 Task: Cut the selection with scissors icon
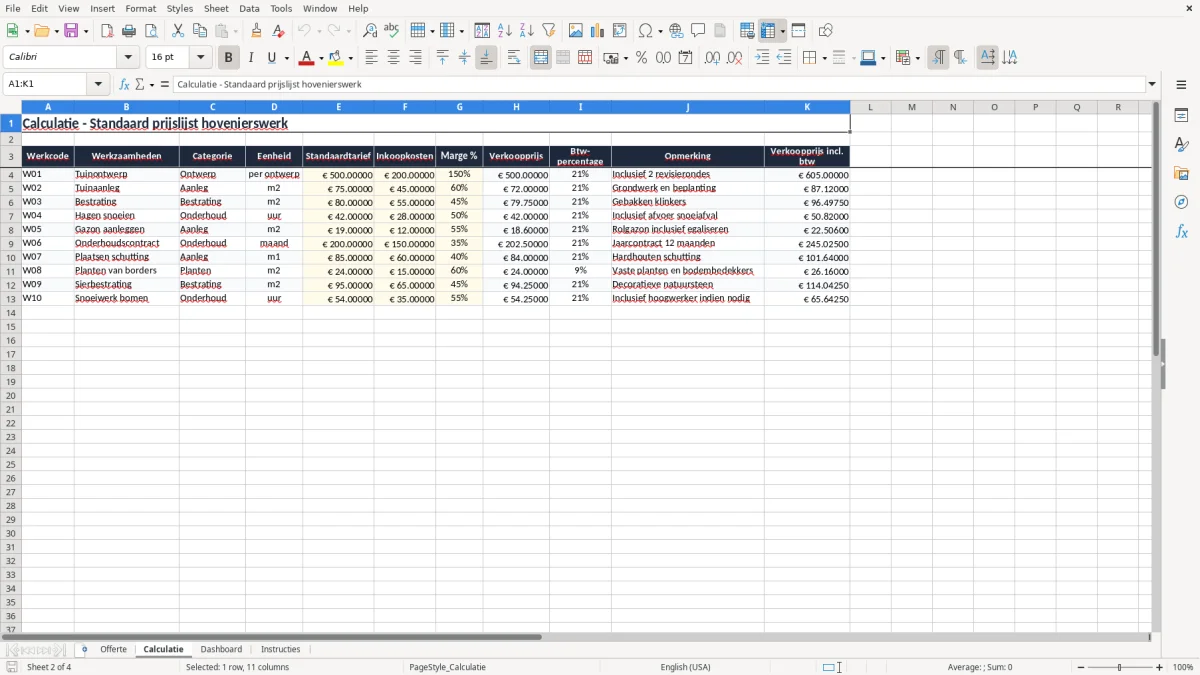click(x=178, y=31)
